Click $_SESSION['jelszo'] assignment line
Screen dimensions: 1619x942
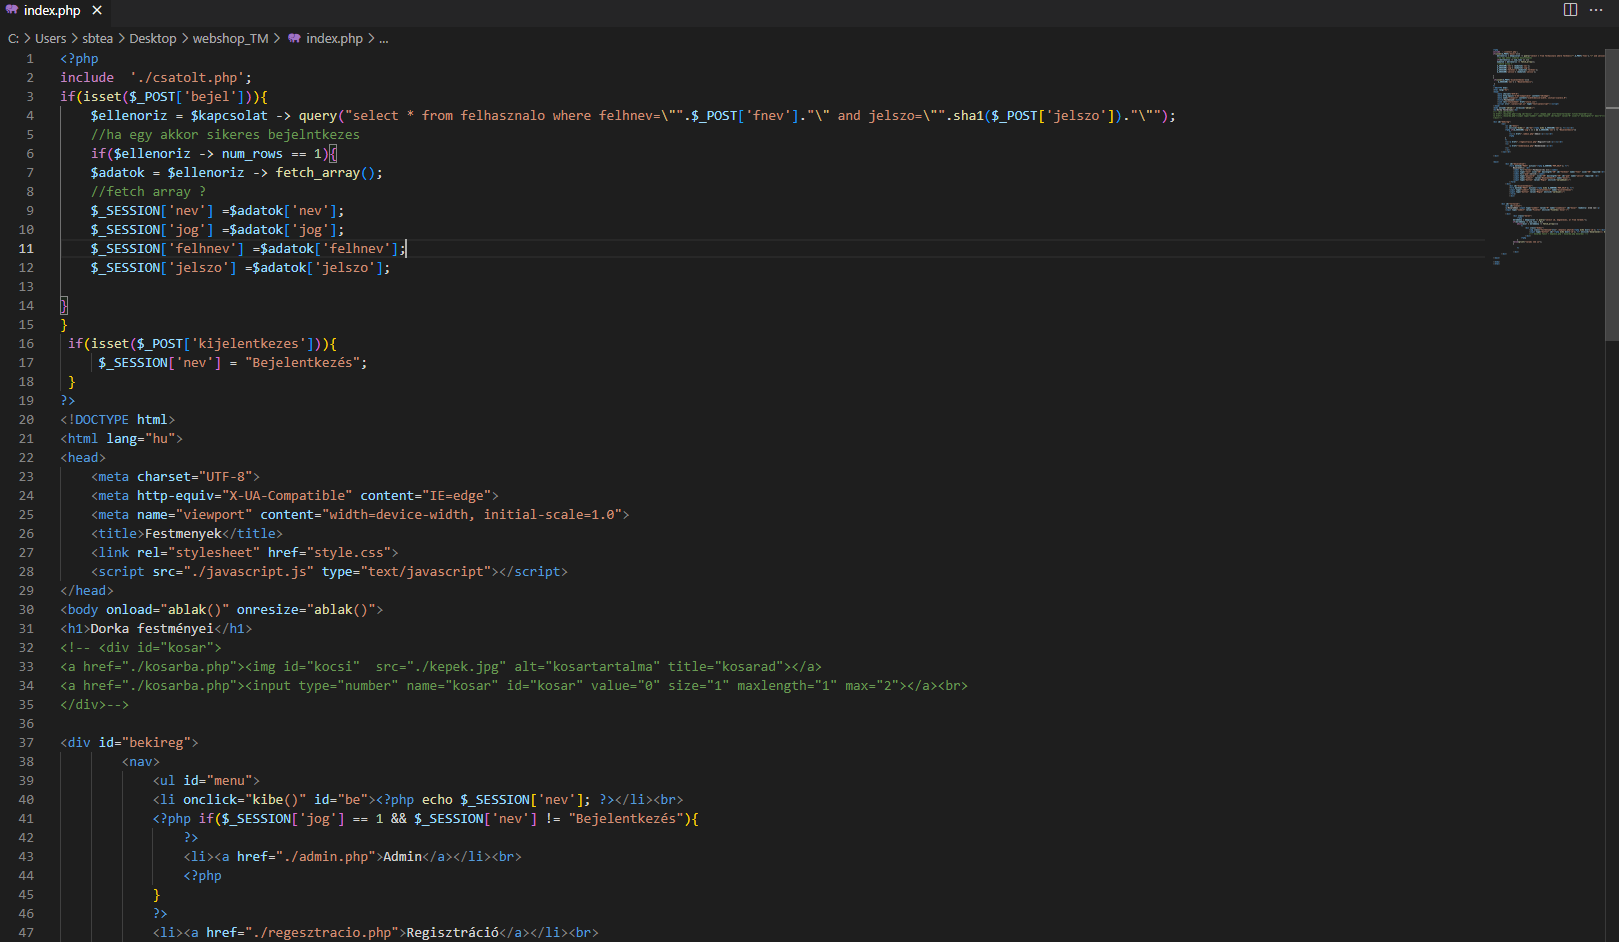(x=240, y=268)
